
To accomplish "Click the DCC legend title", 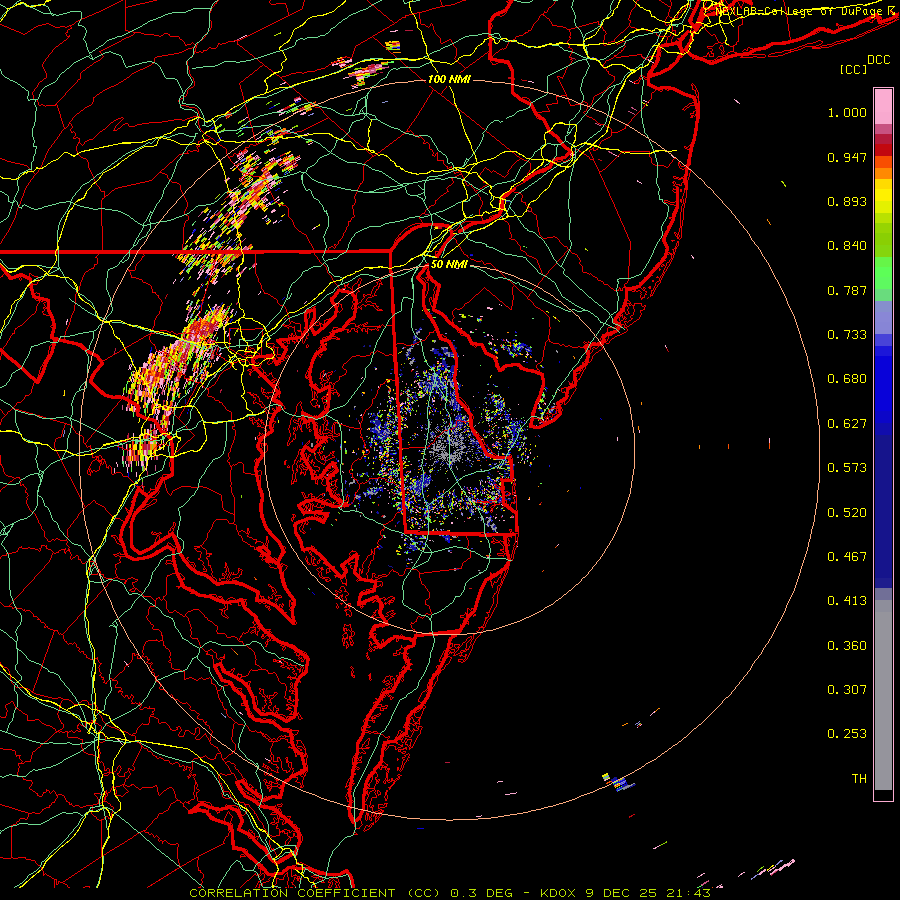I will click(x=878, y=60).
